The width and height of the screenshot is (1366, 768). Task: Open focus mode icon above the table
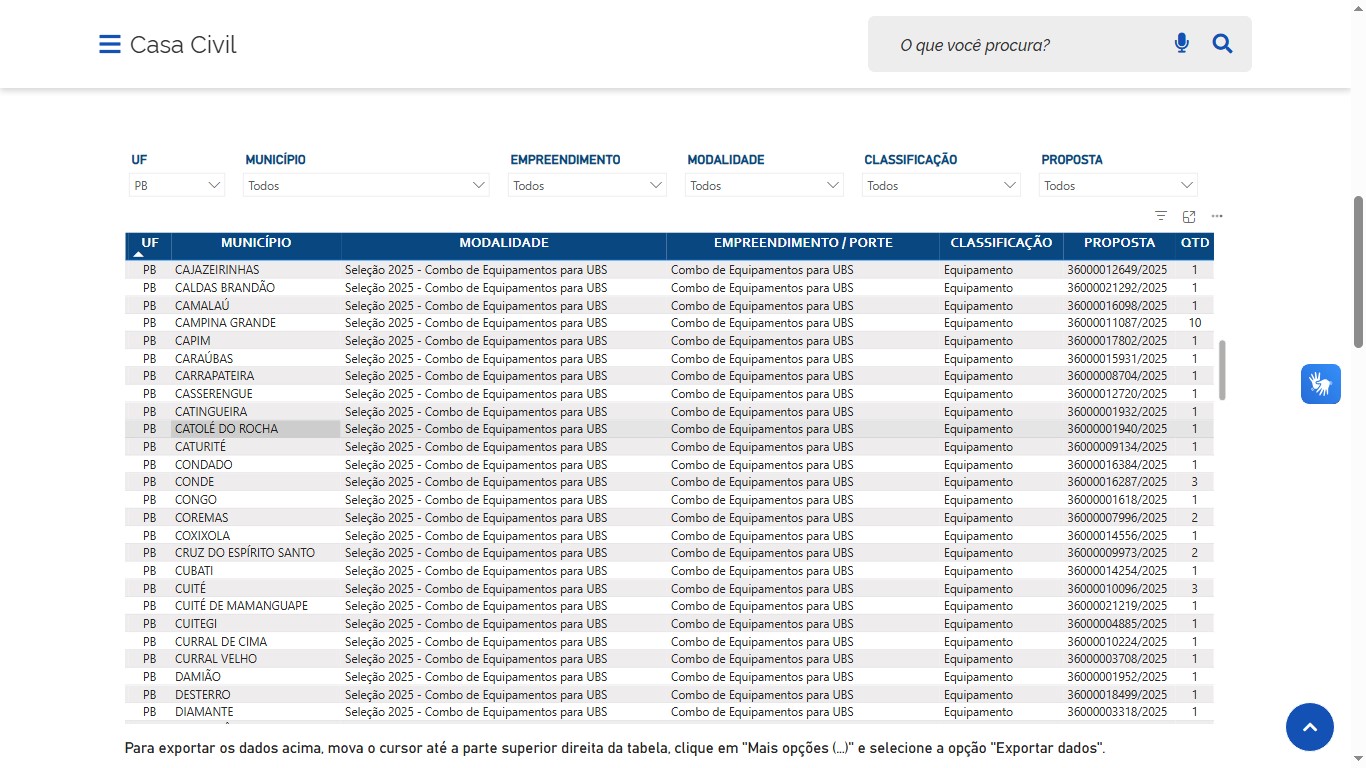1189,216
